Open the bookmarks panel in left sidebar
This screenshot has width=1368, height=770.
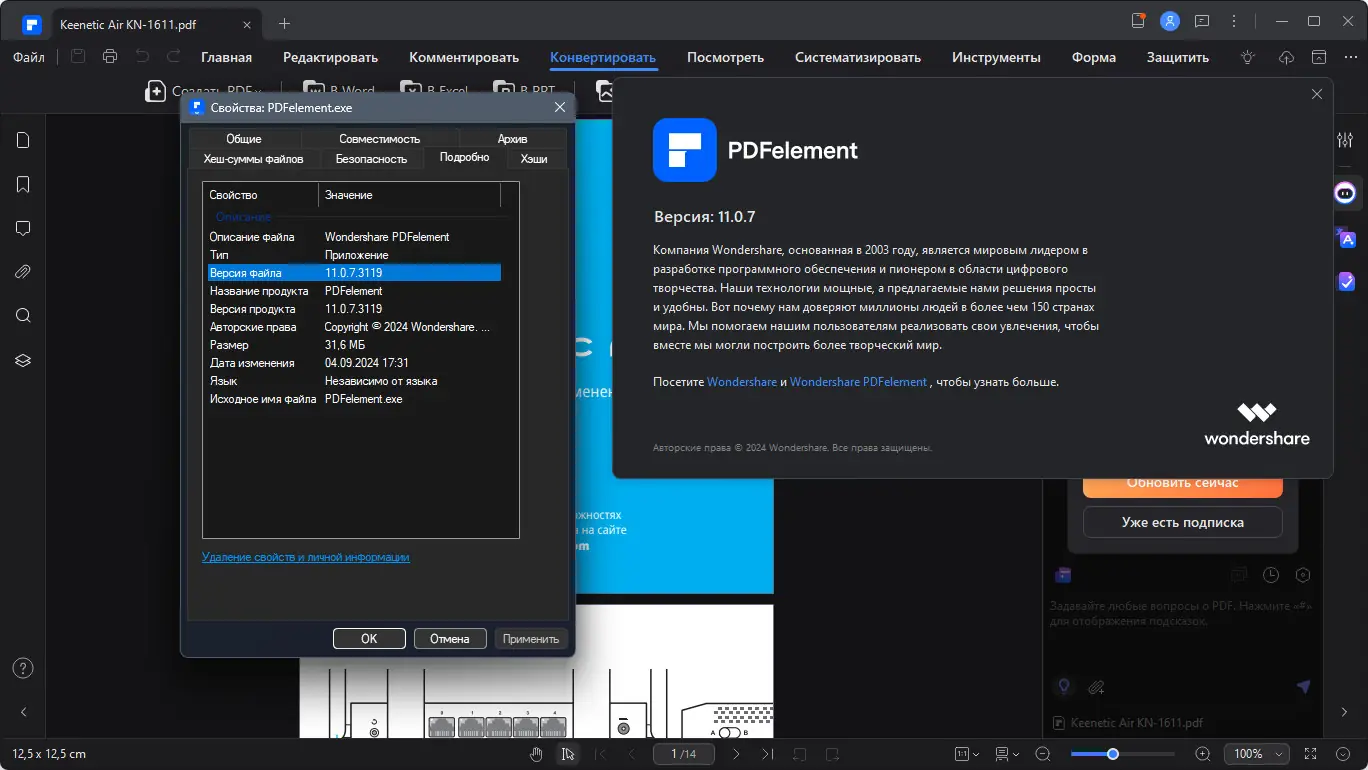tap(23, 184)
